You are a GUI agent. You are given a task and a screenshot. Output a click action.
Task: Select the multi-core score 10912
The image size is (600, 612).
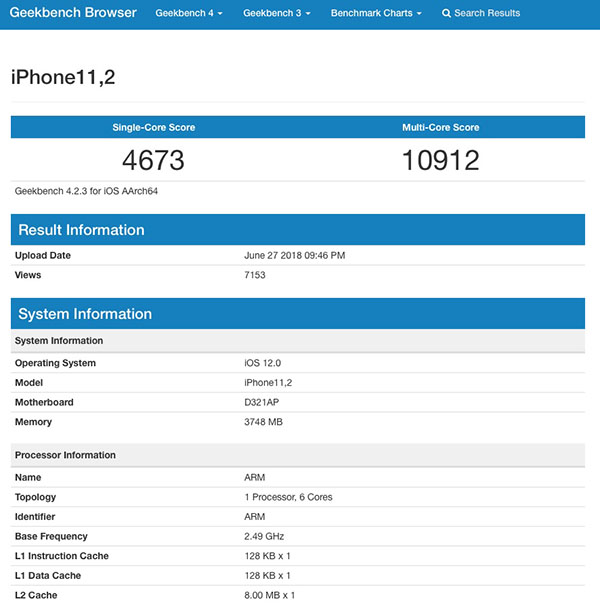click(441, 160)
